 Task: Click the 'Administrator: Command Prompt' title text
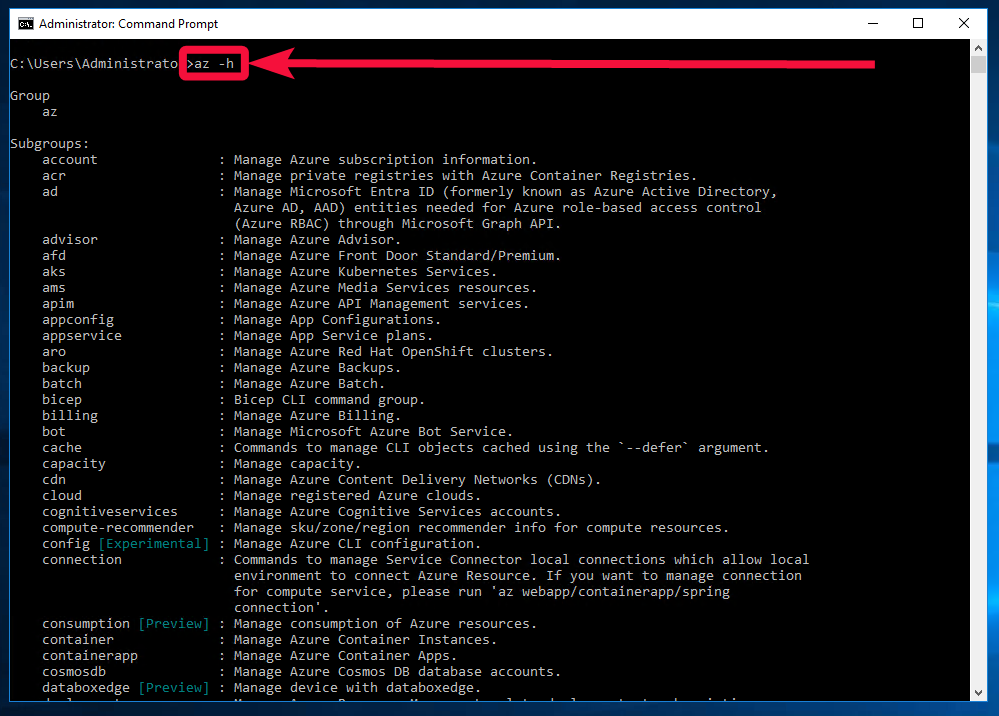[x=128, y=24]
